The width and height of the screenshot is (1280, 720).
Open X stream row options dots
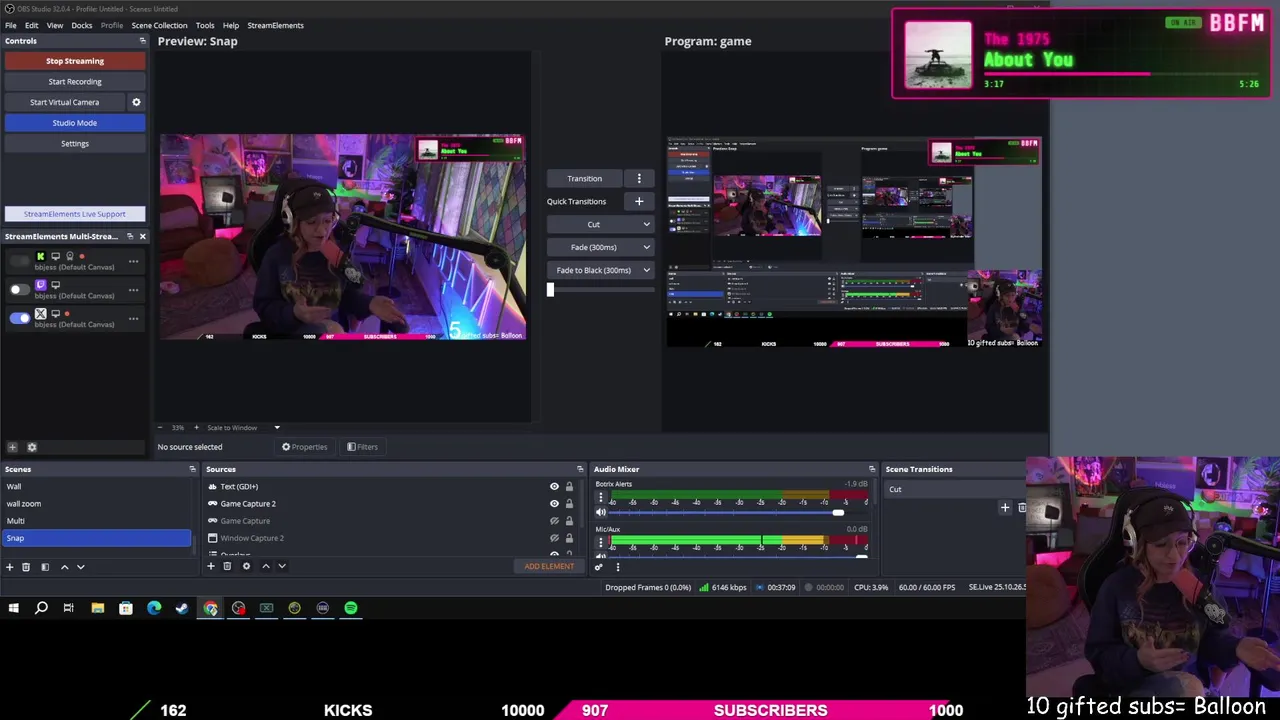pos(133,319)
